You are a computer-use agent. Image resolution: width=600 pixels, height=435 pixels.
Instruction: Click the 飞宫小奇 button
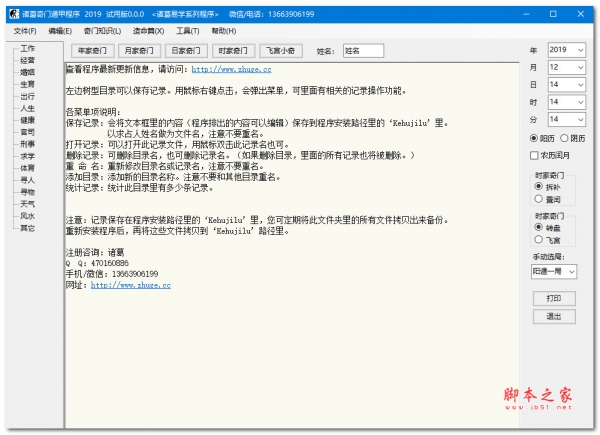point(280,51)
